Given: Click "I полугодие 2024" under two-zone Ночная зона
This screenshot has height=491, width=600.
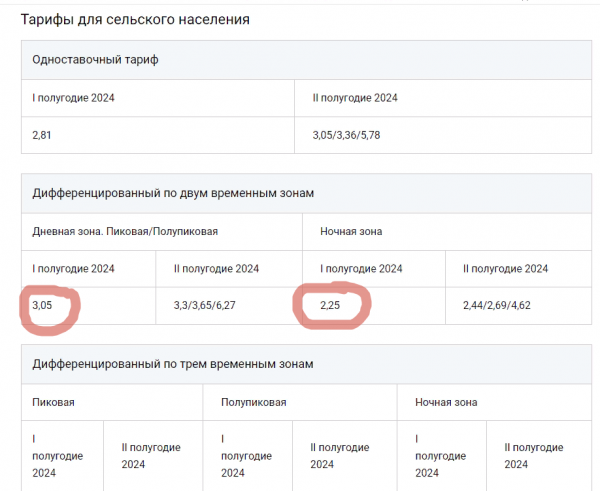Looking at the screenshot, I should (x=361, y=268).
